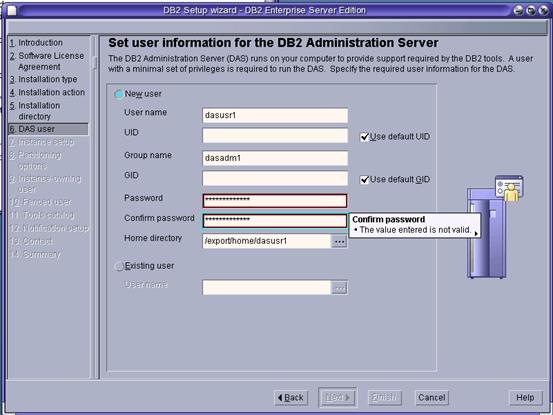Viewport: 553px width, 415px height.
Task: Click the Home directory path field
Action: click(x=267, y=241)
